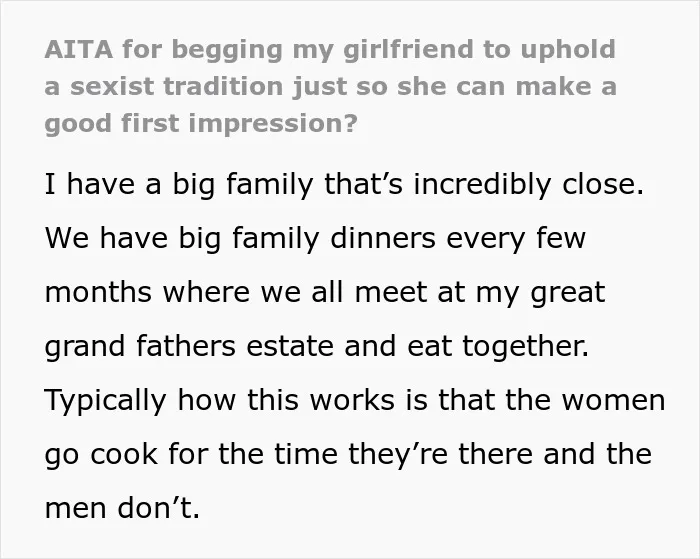Click the word "girlfriend" in the title
Image resolution: width=700 pixels, height=559 pixels.
[408, 50]
